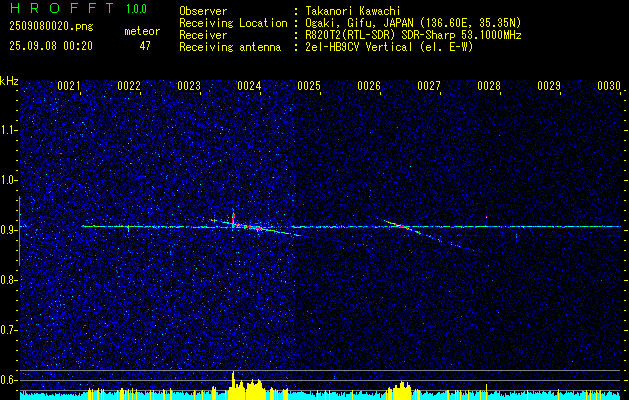The image size is (629, 400).
Task: Click time marker 0026
Action: pyautogui.click(x=369, y=86)
